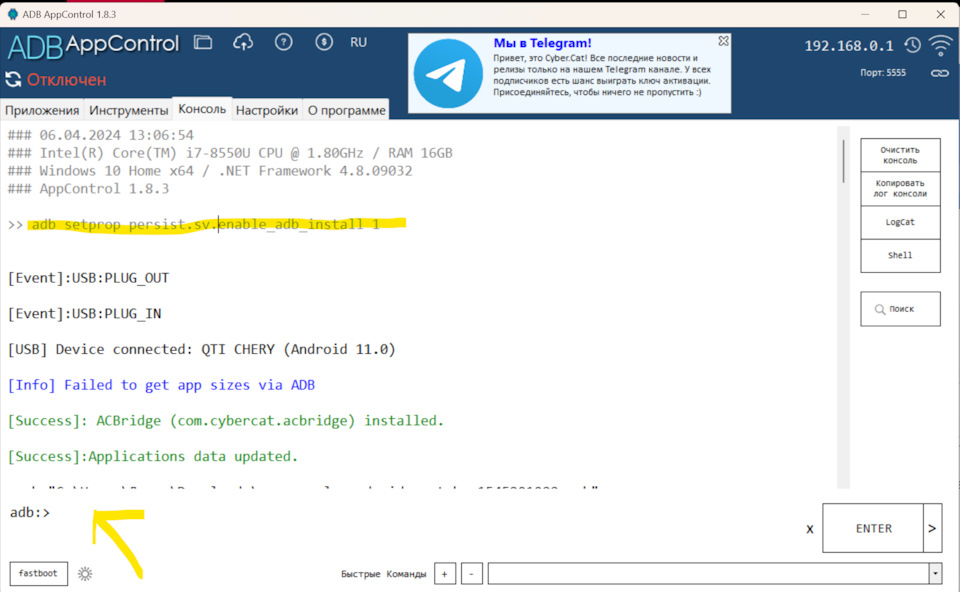Expand the arrow next to ENTER
Screen dimensions: 960x592
(x=932, y=528)
